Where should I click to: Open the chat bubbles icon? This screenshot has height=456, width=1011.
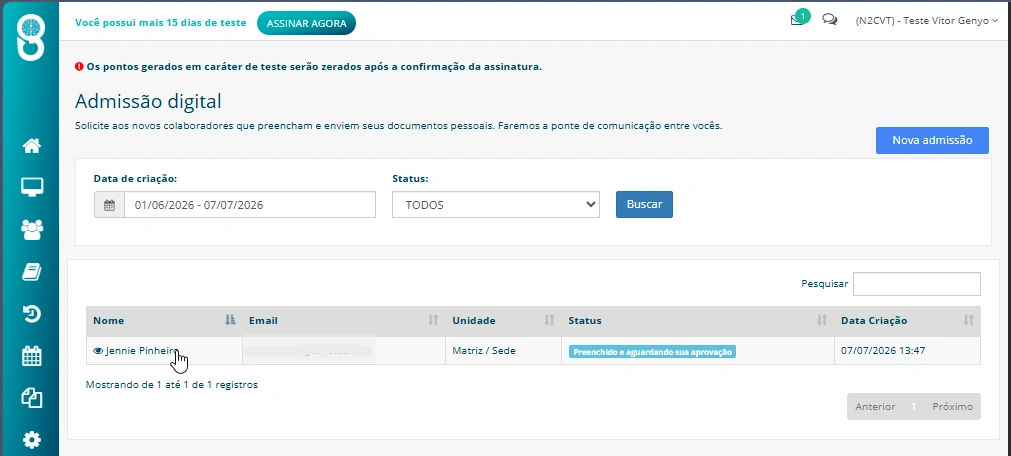tap(830, 20)
